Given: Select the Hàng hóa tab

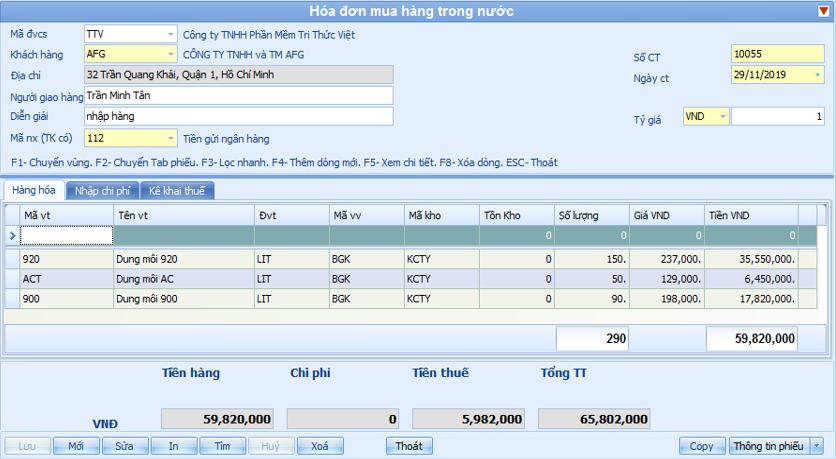Looking at the screenshot, I should (34, 191).
